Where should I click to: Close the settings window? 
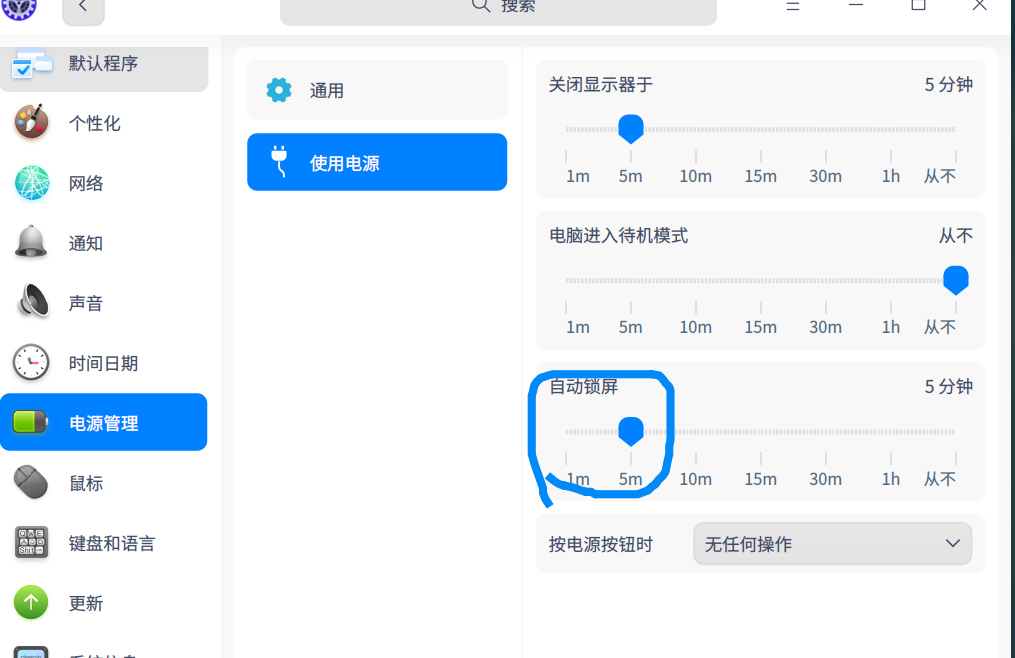click(979, 6)
